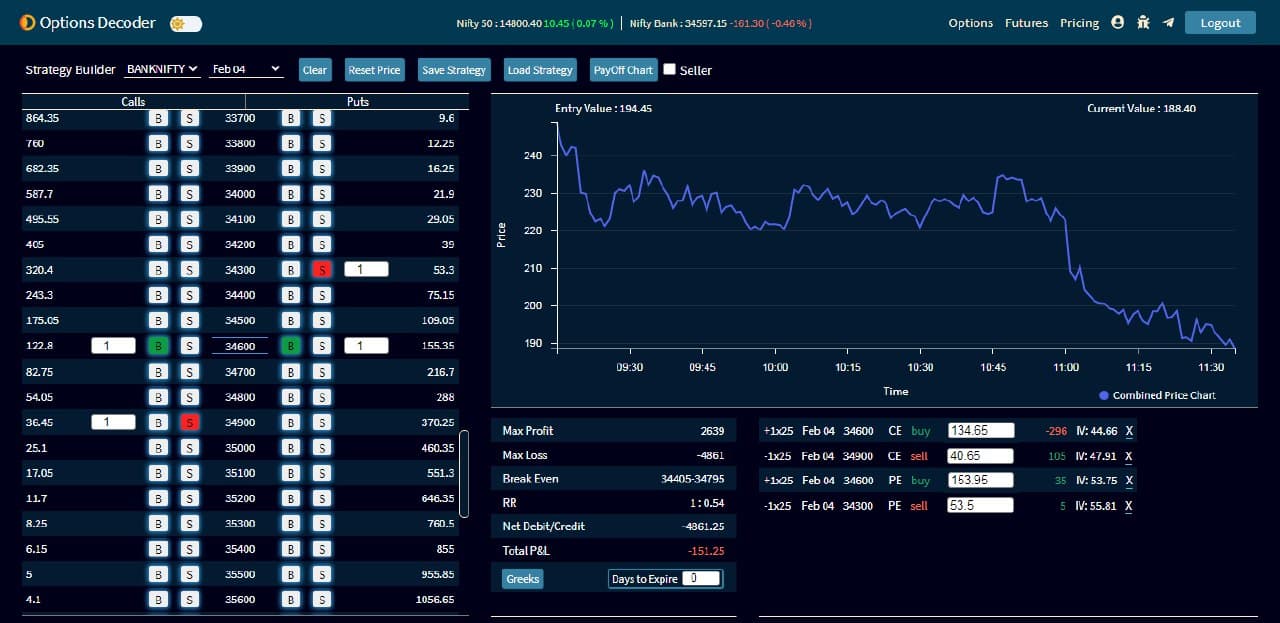Click call Sell button for strike 35000

point(188,447)
